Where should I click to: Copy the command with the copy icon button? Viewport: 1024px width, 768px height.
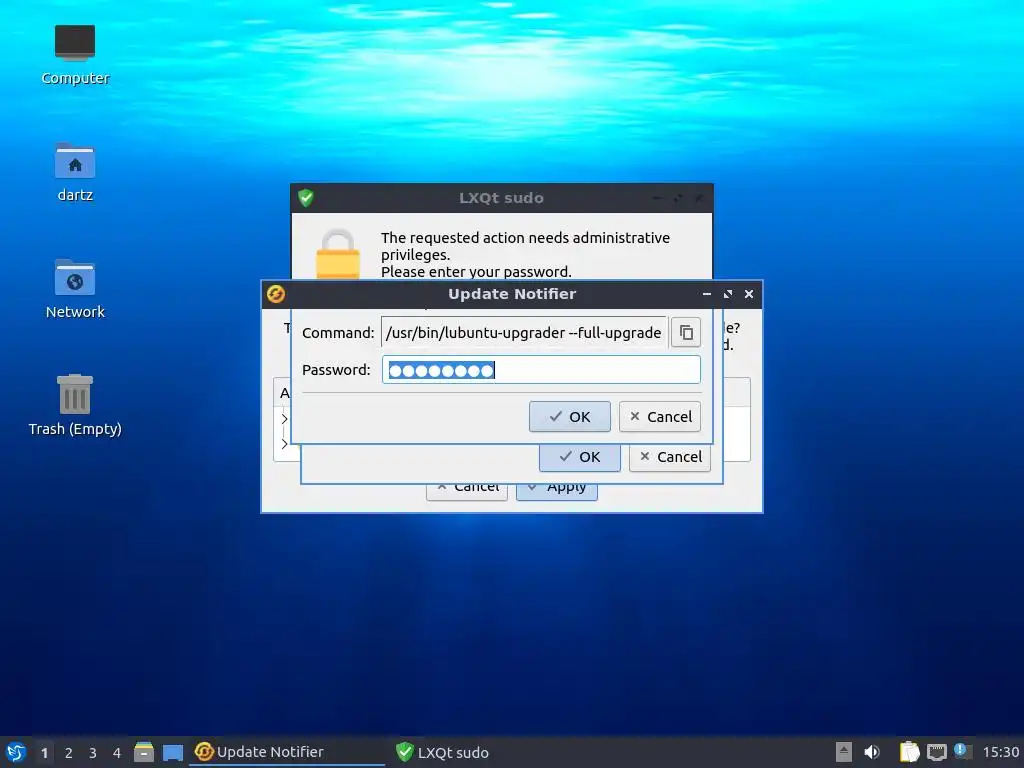click(686, 332)
